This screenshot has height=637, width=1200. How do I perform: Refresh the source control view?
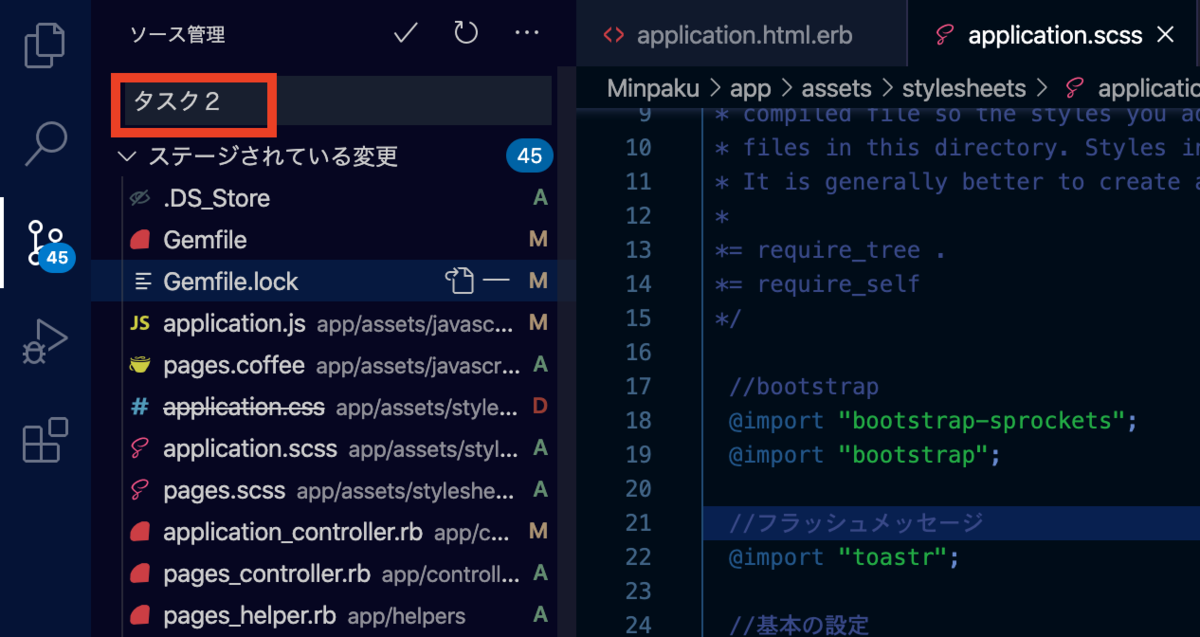click(x=464, y=33)
